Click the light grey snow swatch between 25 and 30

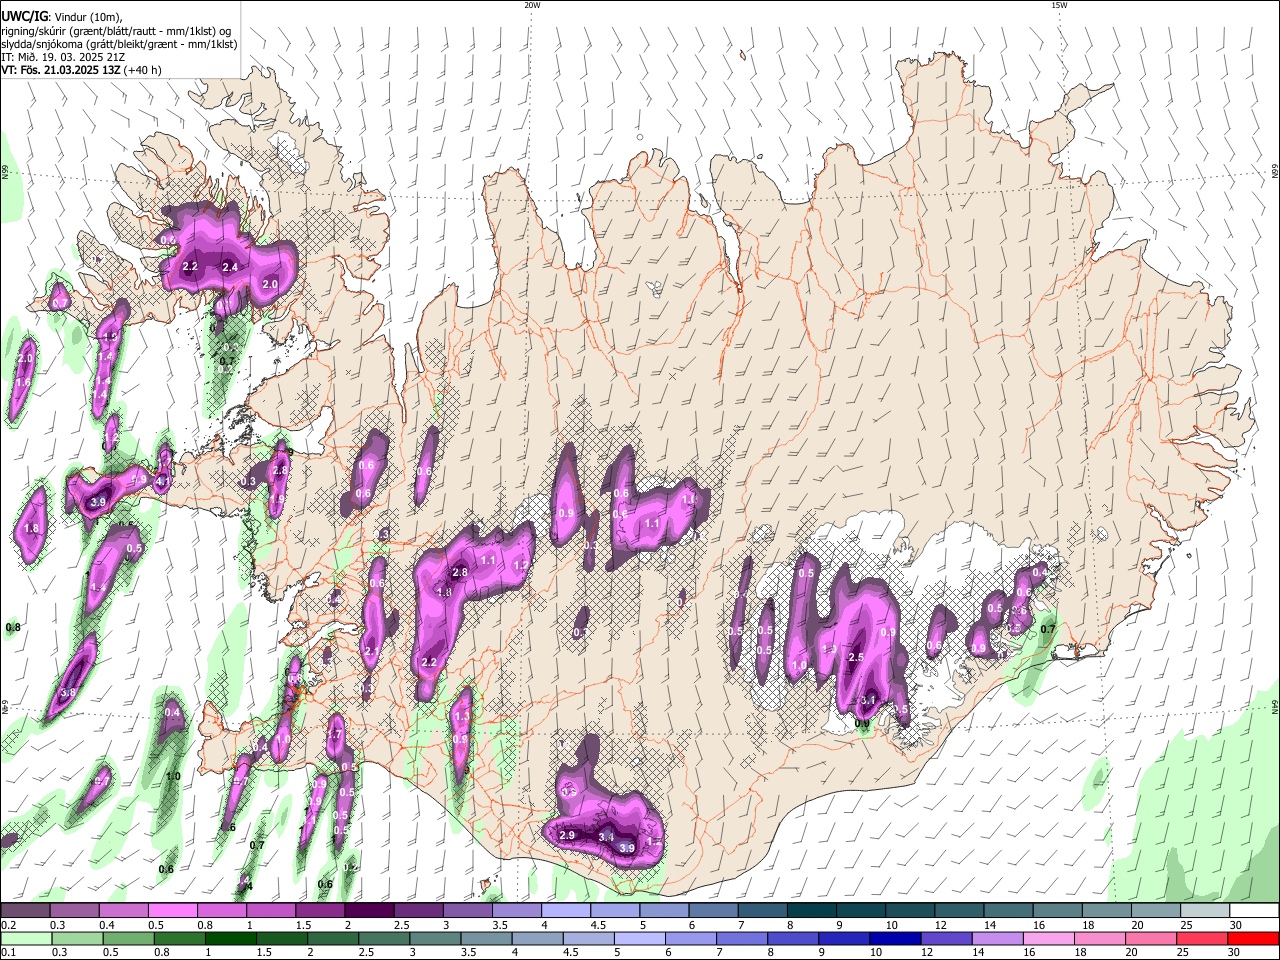point(1206,910)
